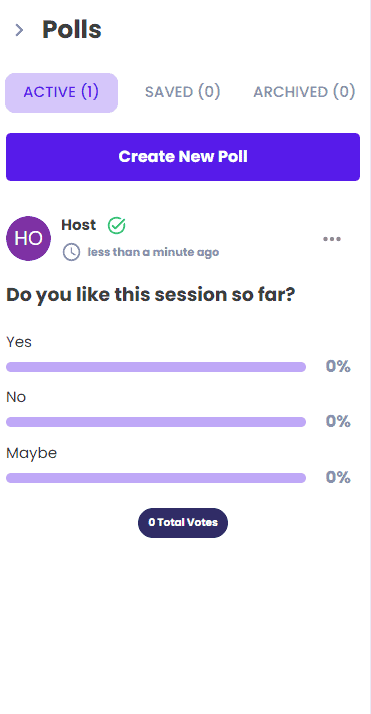Screen dimensions: 371x714
Task: Select the Yes poll option
Action: coord(19,342)
